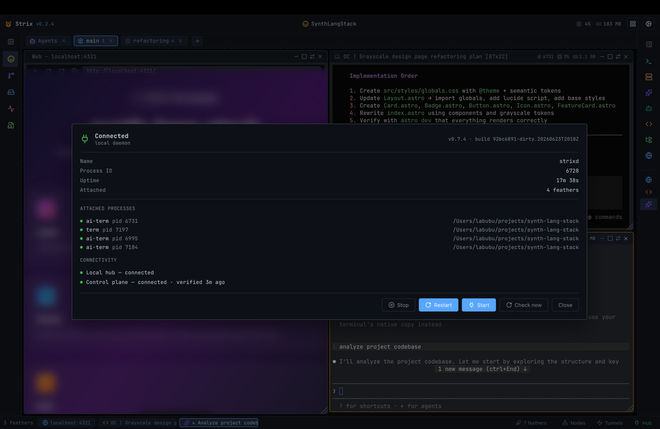660x429 pixels.
Task: Click the 4 feathers attached value
Action: [x=562, y=190]
